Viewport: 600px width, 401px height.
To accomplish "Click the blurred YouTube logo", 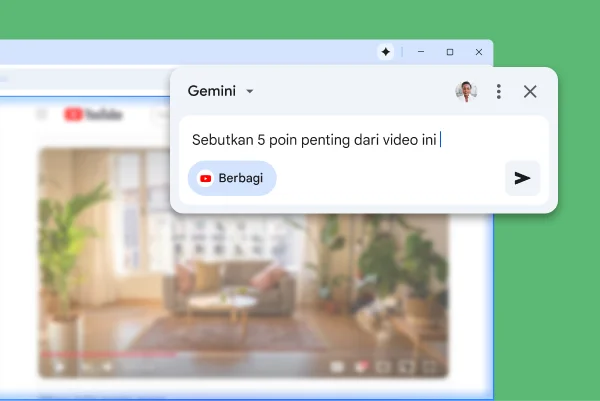I will (x=93, y=114).
